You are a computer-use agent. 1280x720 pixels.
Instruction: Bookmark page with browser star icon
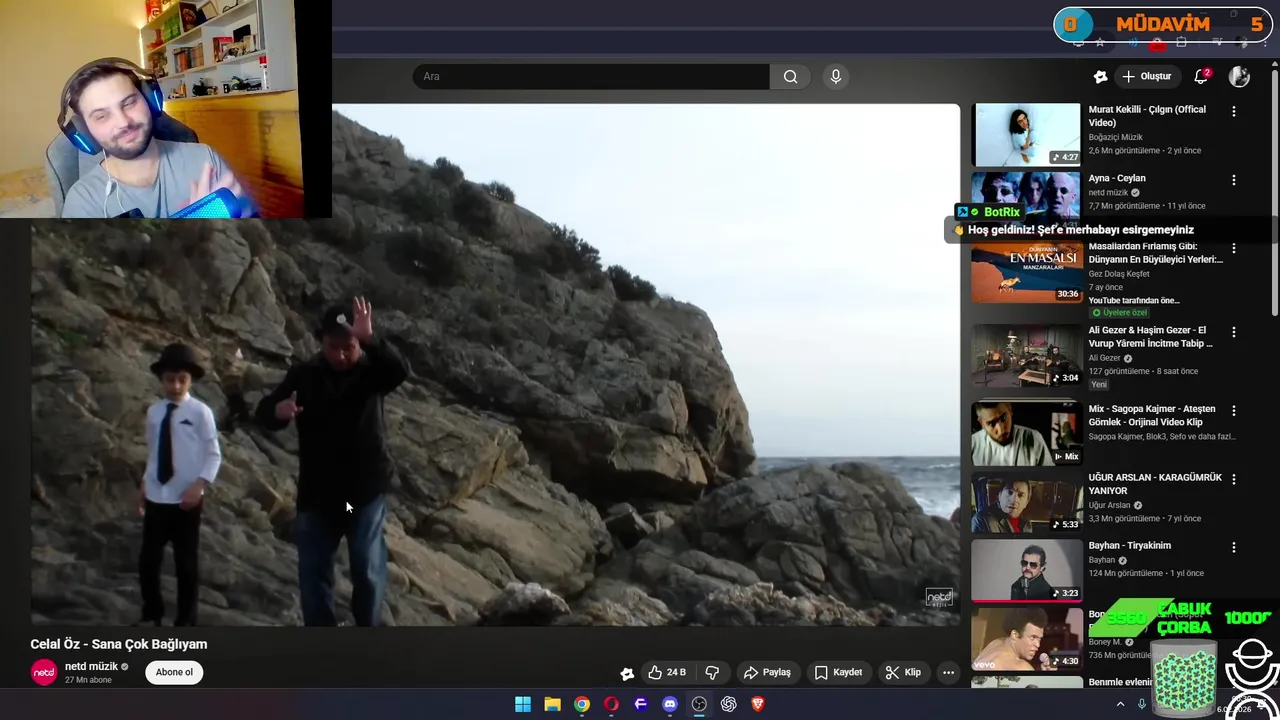pyautogui.click(x=1100, y=43)
